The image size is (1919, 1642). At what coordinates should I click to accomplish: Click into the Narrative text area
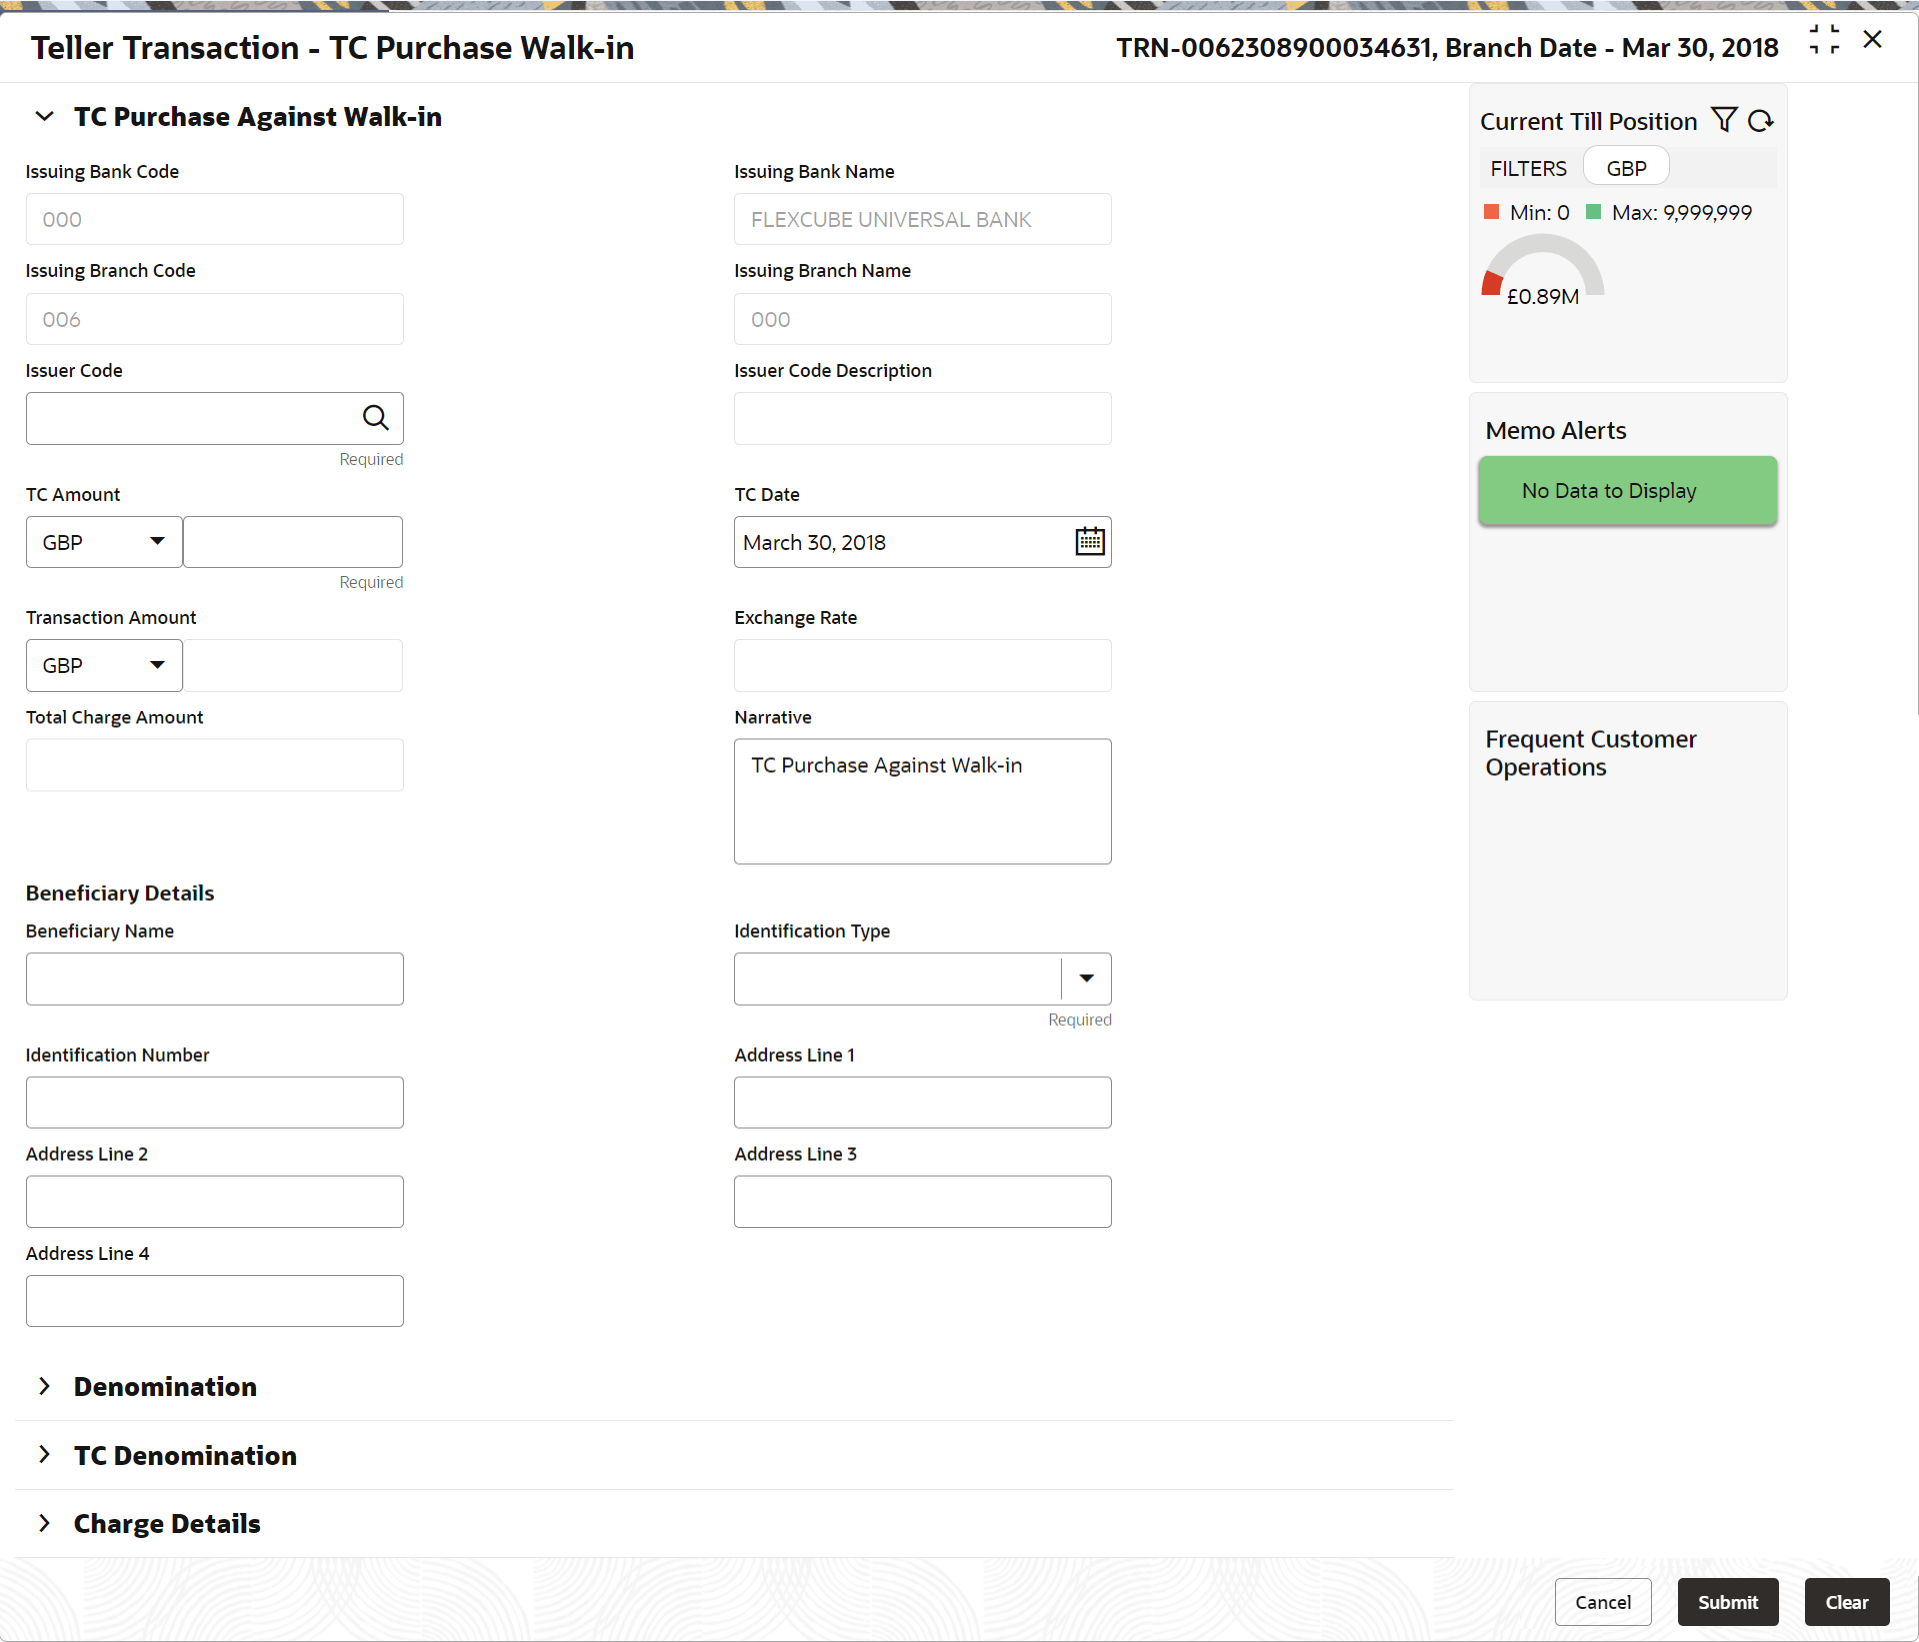(923, 801)
